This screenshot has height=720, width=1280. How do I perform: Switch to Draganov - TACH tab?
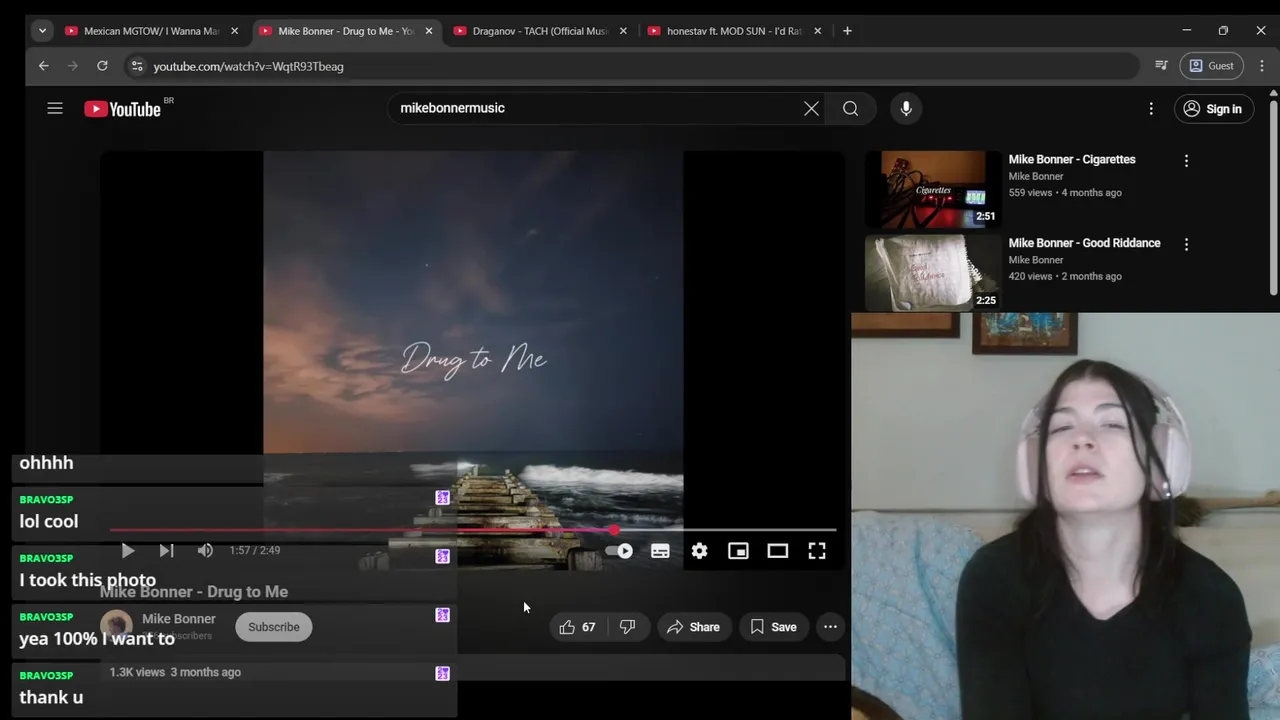pos(540,31)
